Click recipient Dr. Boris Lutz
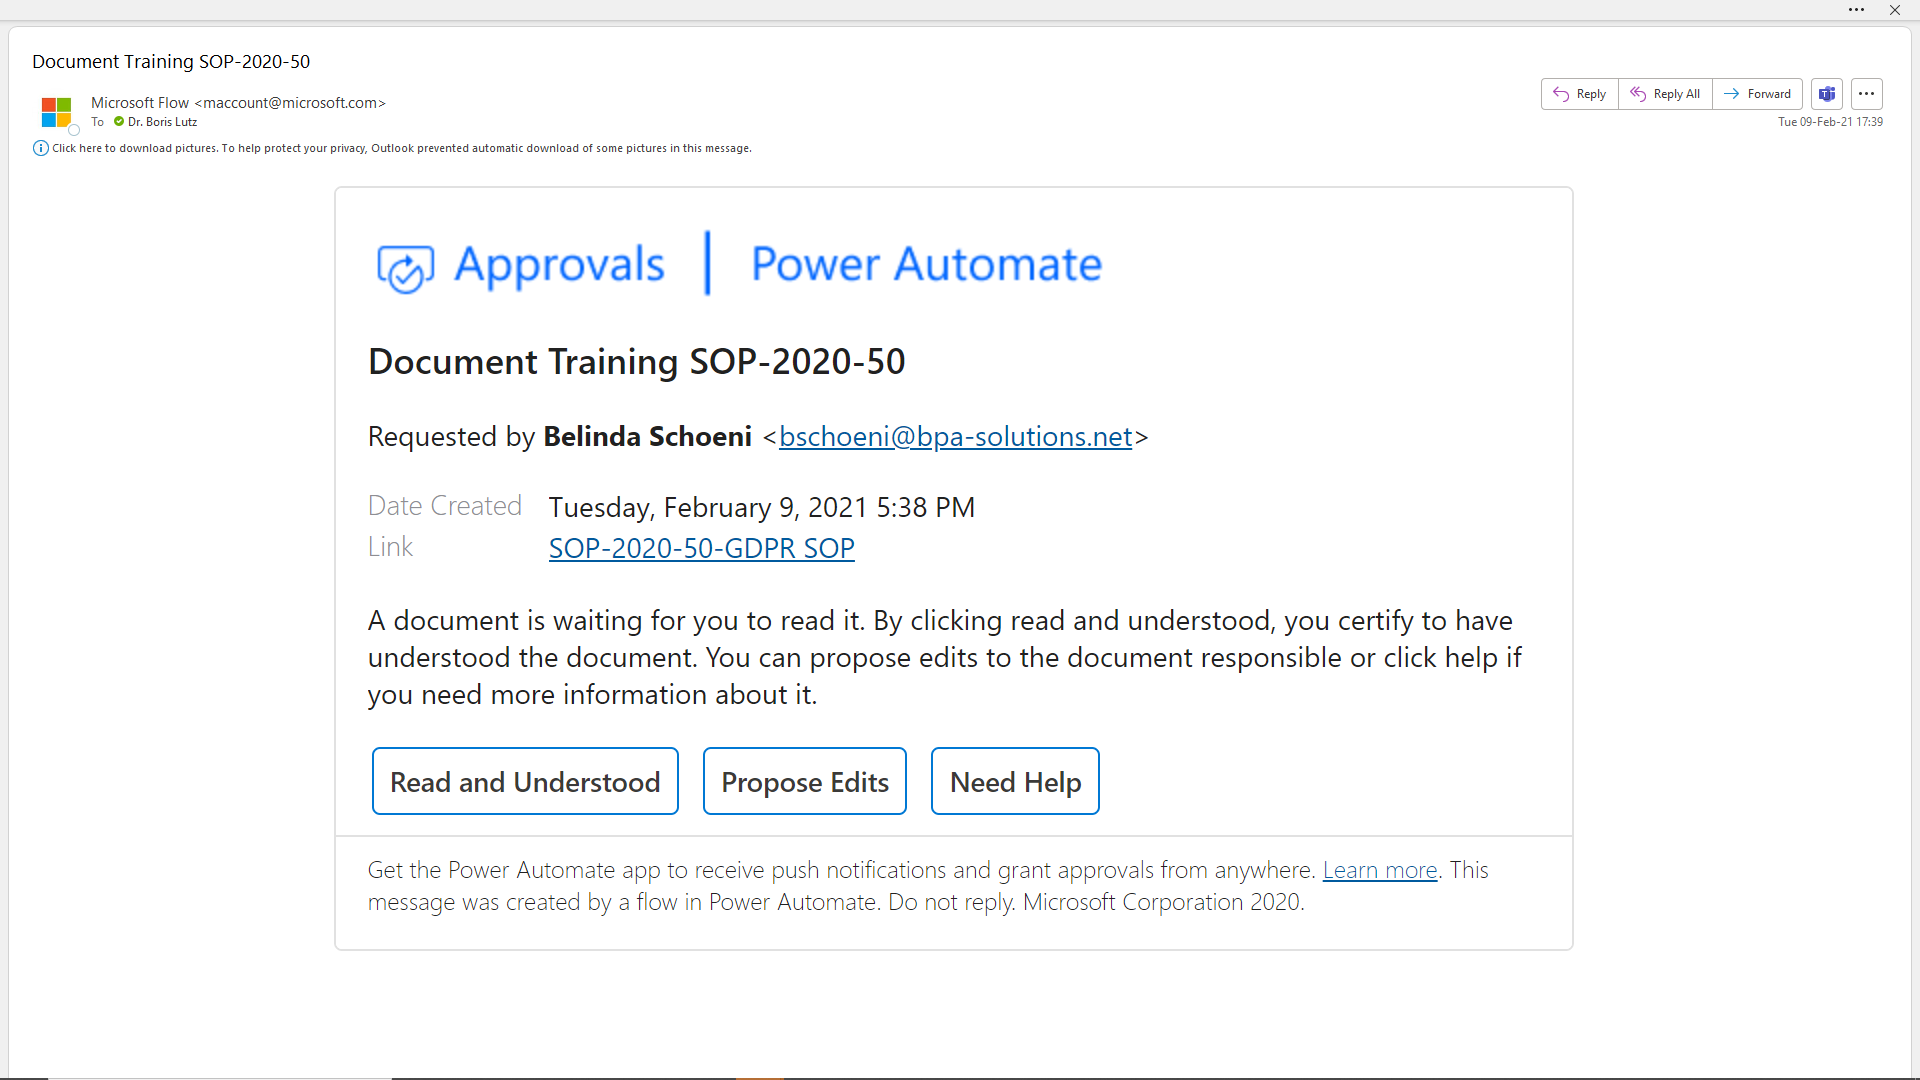 (162, 122)
